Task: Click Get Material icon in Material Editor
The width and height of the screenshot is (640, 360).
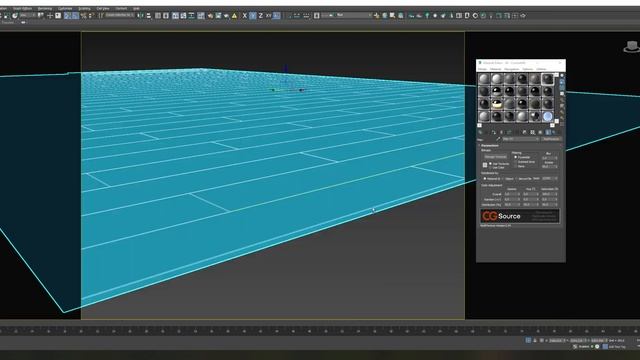Action: point(480,132)
